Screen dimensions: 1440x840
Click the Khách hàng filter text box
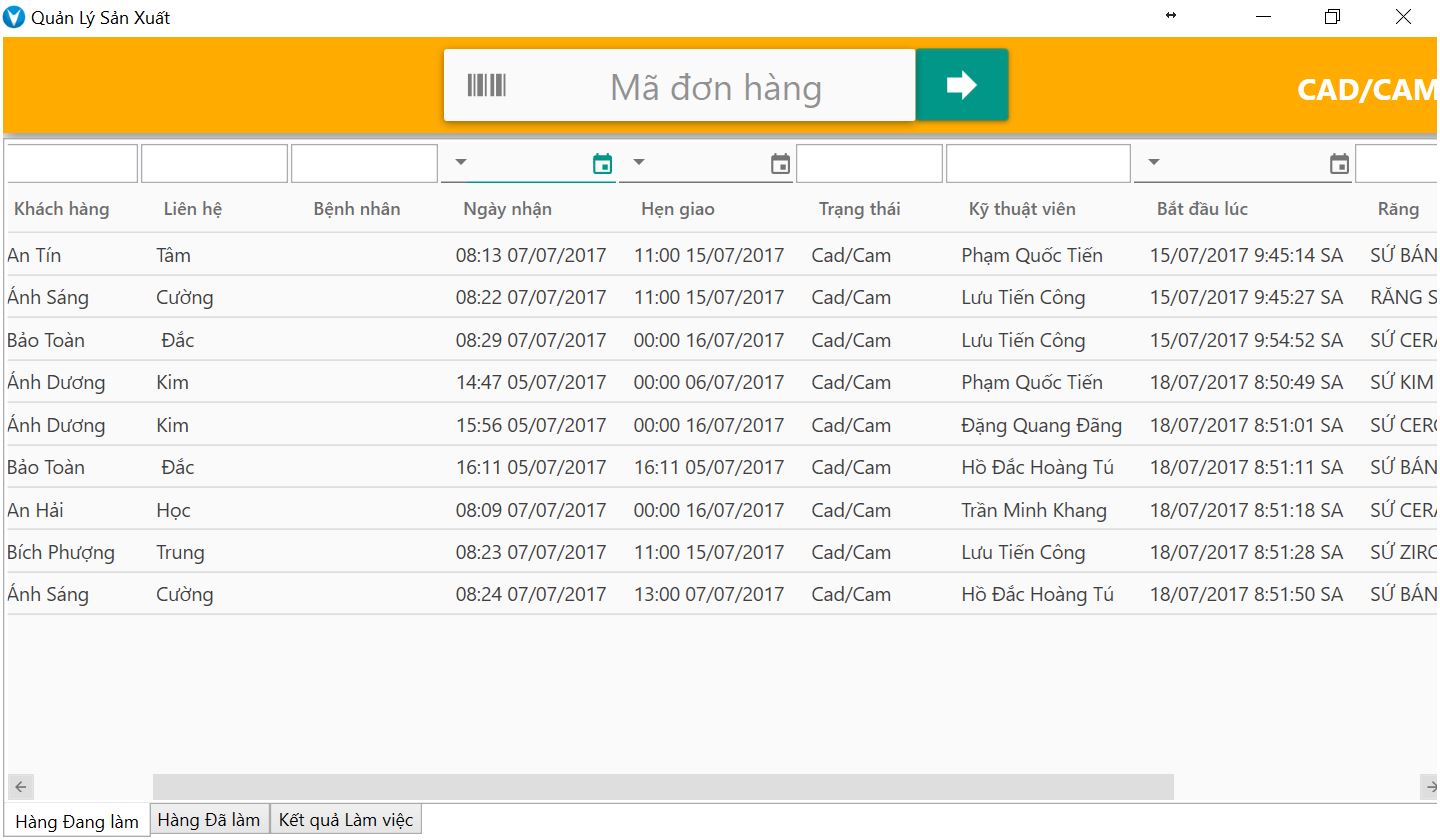[72, 164]
